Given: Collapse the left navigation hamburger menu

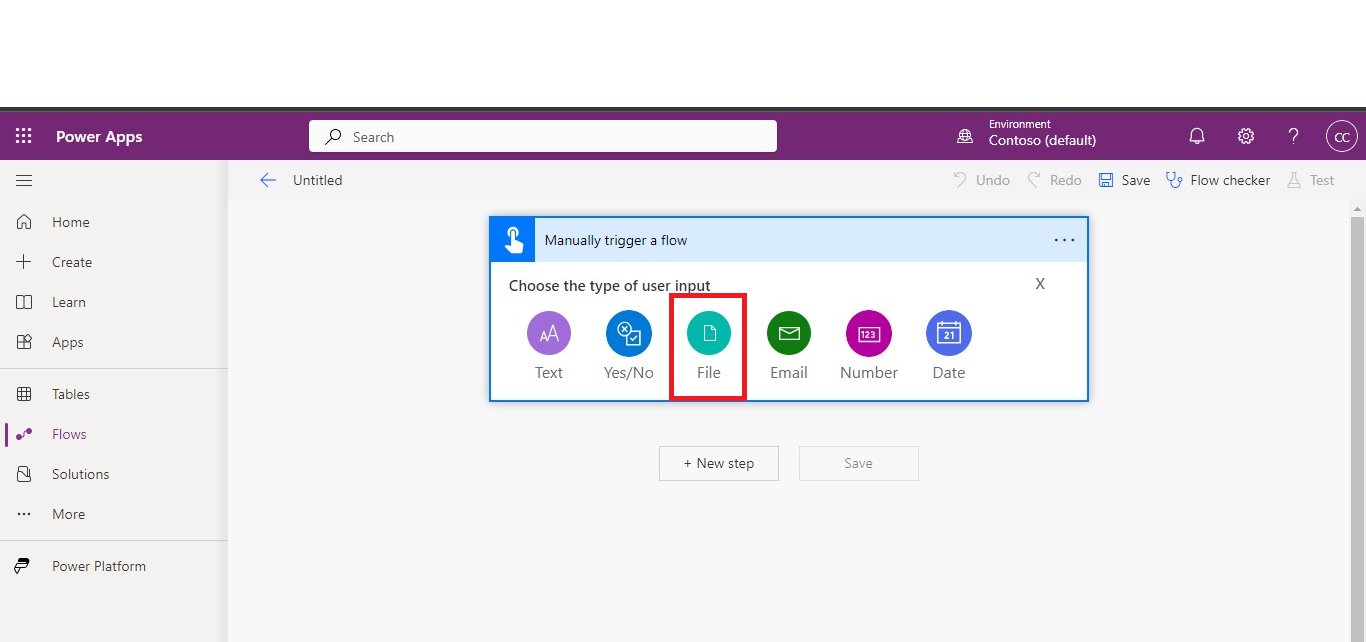Looking at the screenshot, I should pos(24,181).
